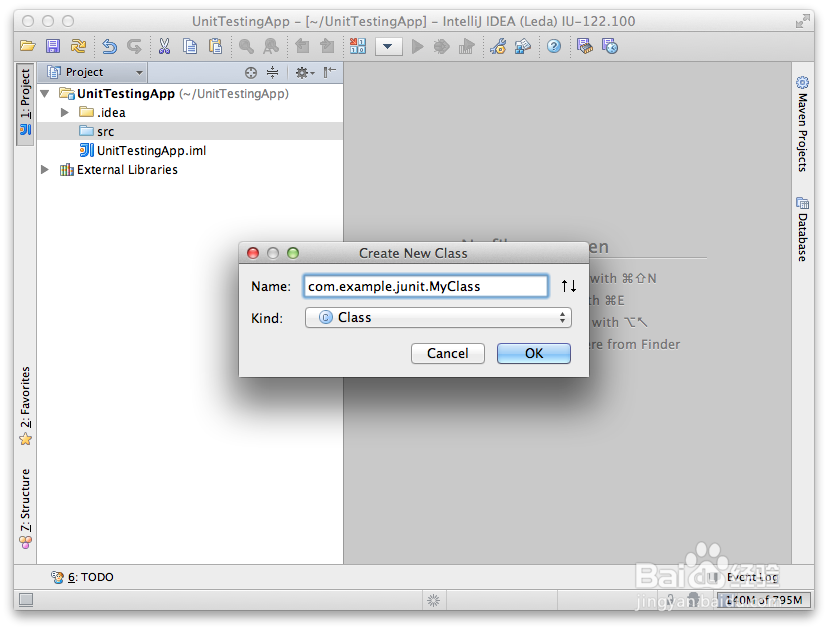Click the memory usage indicator
The image size is (828, 630).
pyautogui.click(x=763, y=600)
